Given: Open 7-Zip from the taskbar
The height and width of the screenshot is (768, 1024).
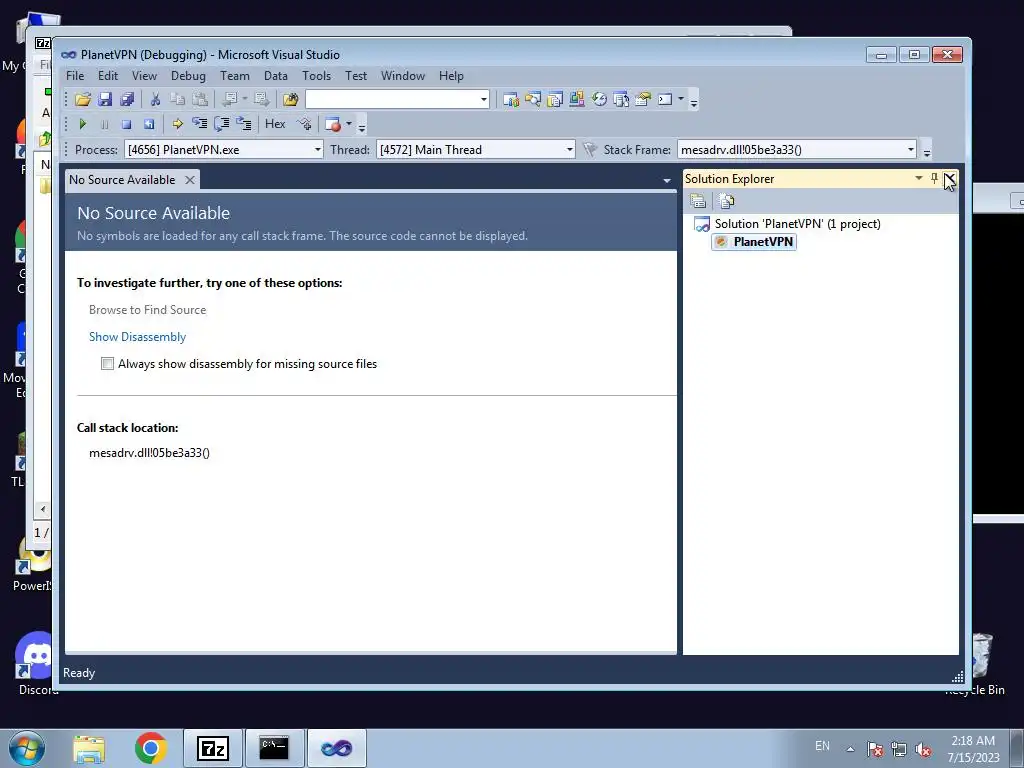Looking at the screenshot, I should click(x=212, y=748).
